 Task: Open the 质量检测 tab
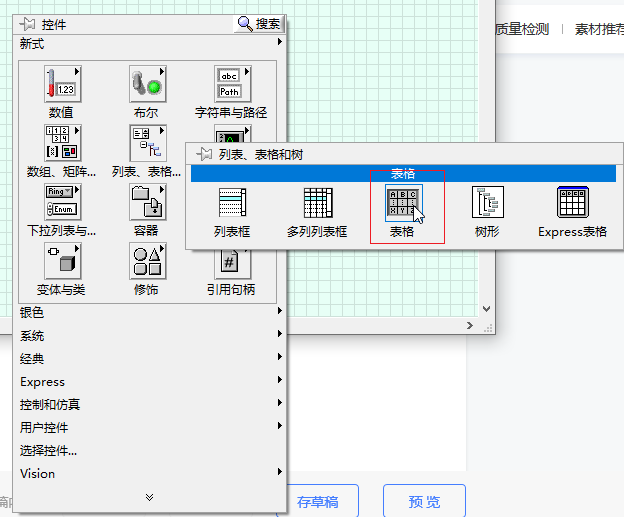(522, 29)
